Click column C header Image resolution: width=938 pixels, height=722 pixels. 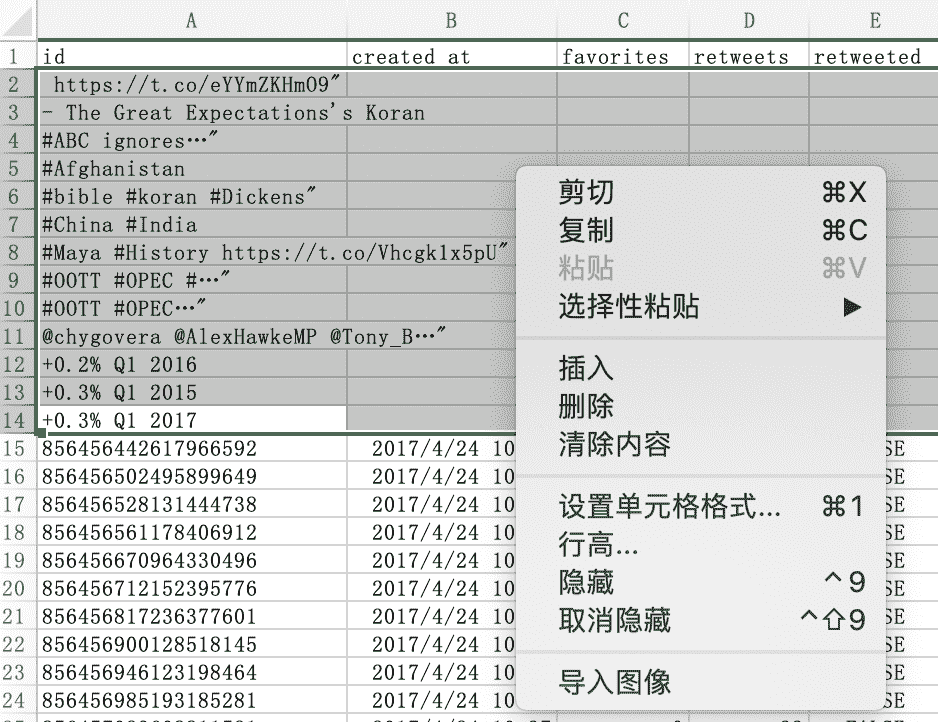point(623,20)
